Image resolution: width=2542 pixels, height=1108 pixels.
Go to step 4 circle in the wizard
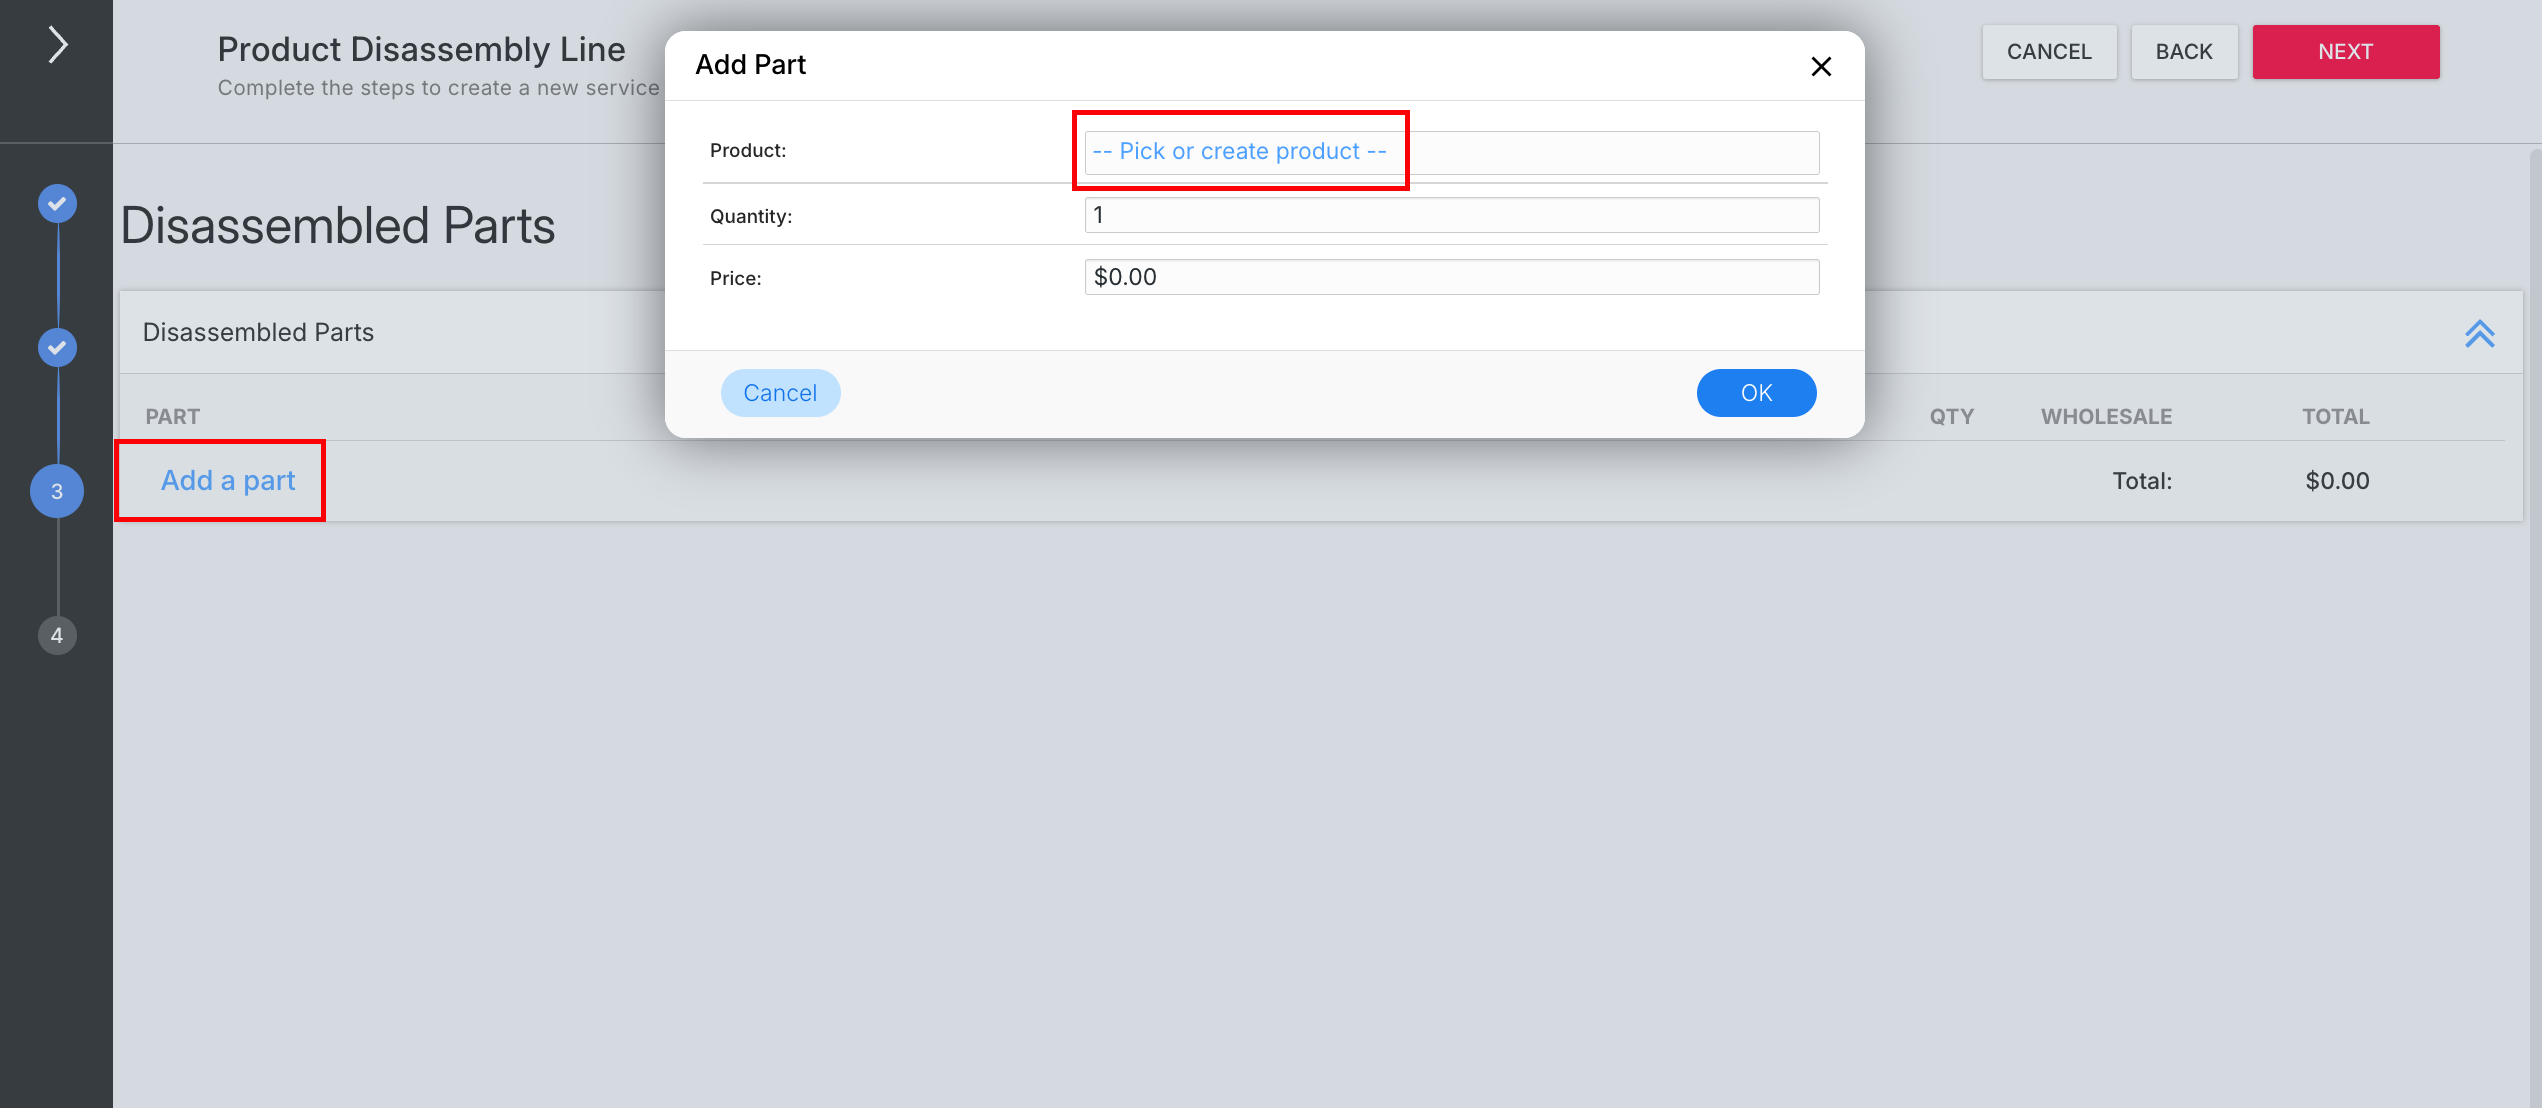pos(57,635)
